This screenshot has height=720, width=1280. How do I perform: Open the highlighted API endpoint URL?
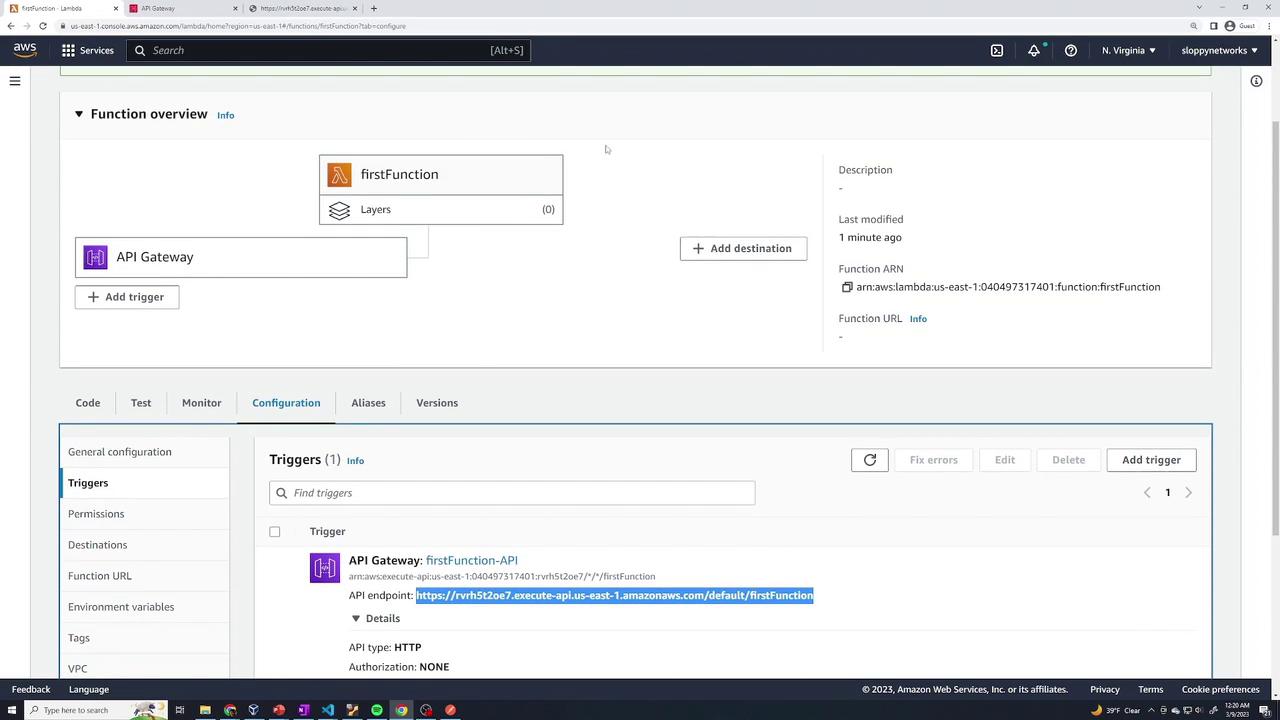[615, 596]
